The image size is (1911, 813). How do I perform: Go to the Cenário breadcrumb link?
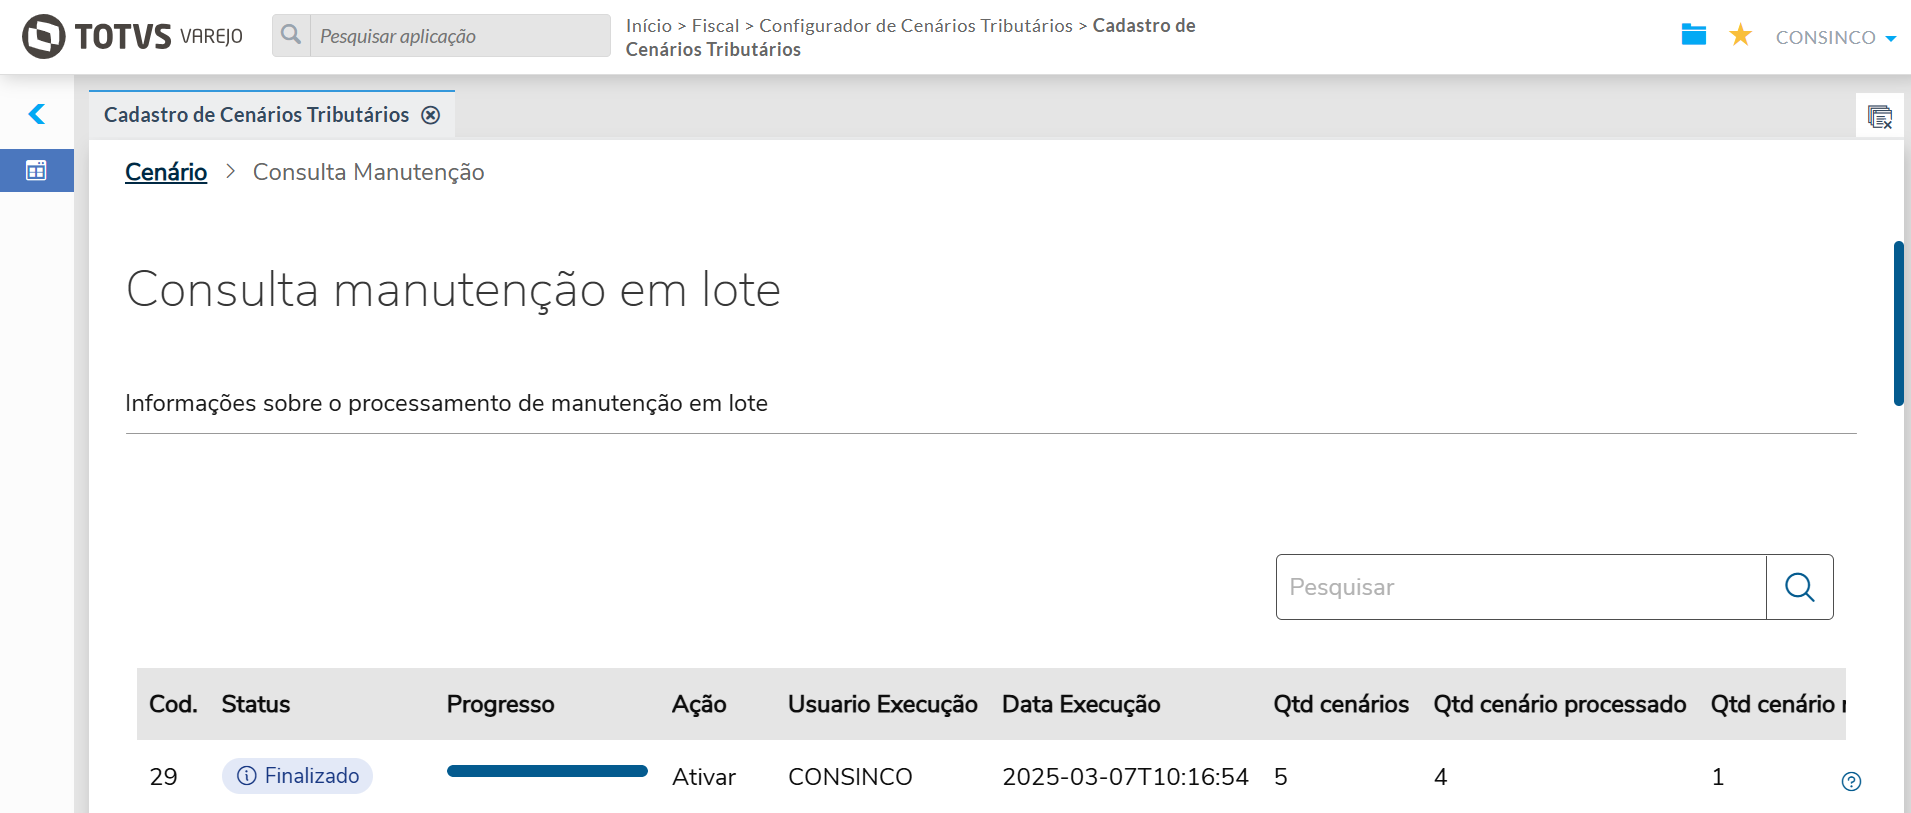166,172
